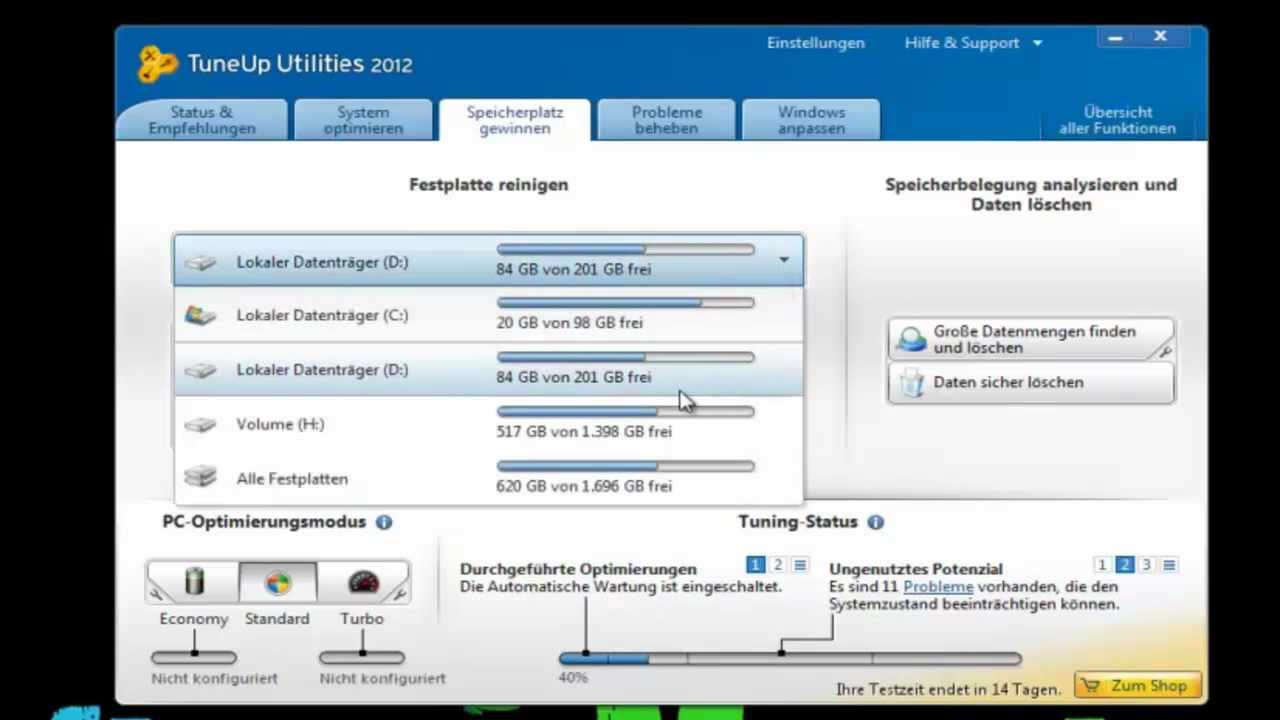1280x720 pixels.
Task: Show page 3 of Ungenutztes Potenzial
Action: pos(1147,565)
